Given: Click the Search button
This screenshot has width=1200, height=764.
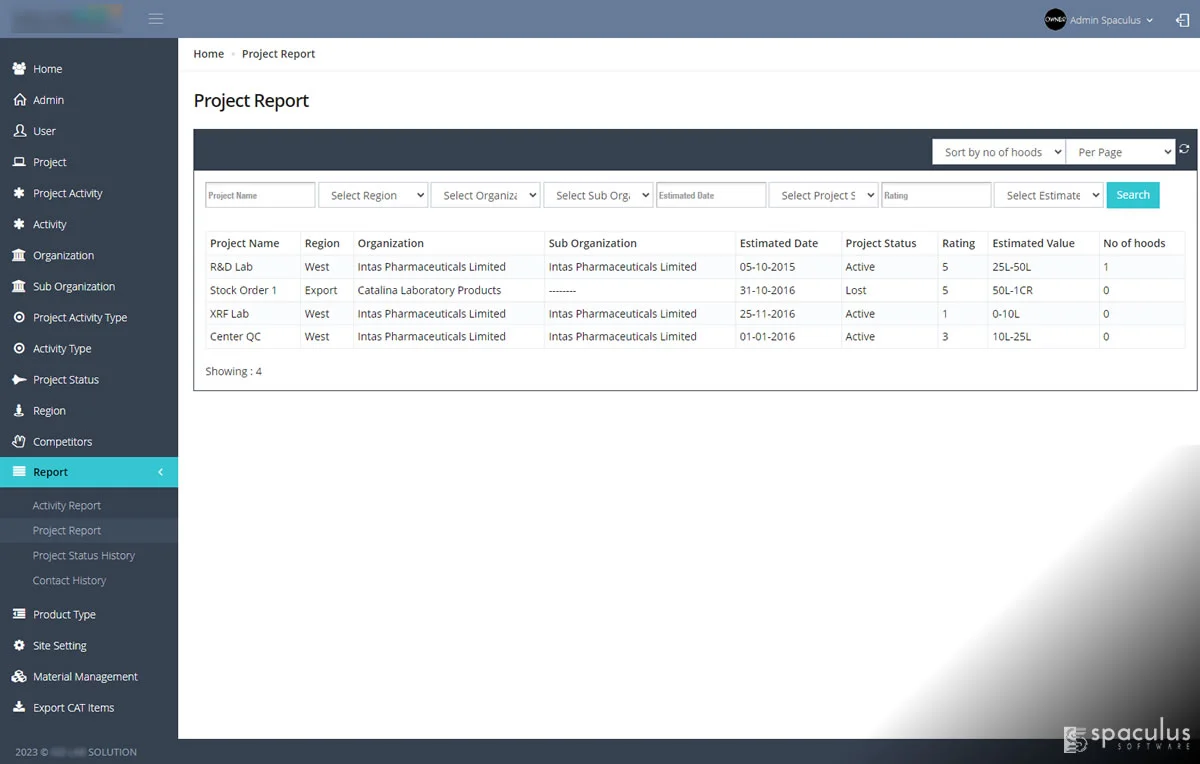Looking at the screenshot, I should (x=1133, y=195).
